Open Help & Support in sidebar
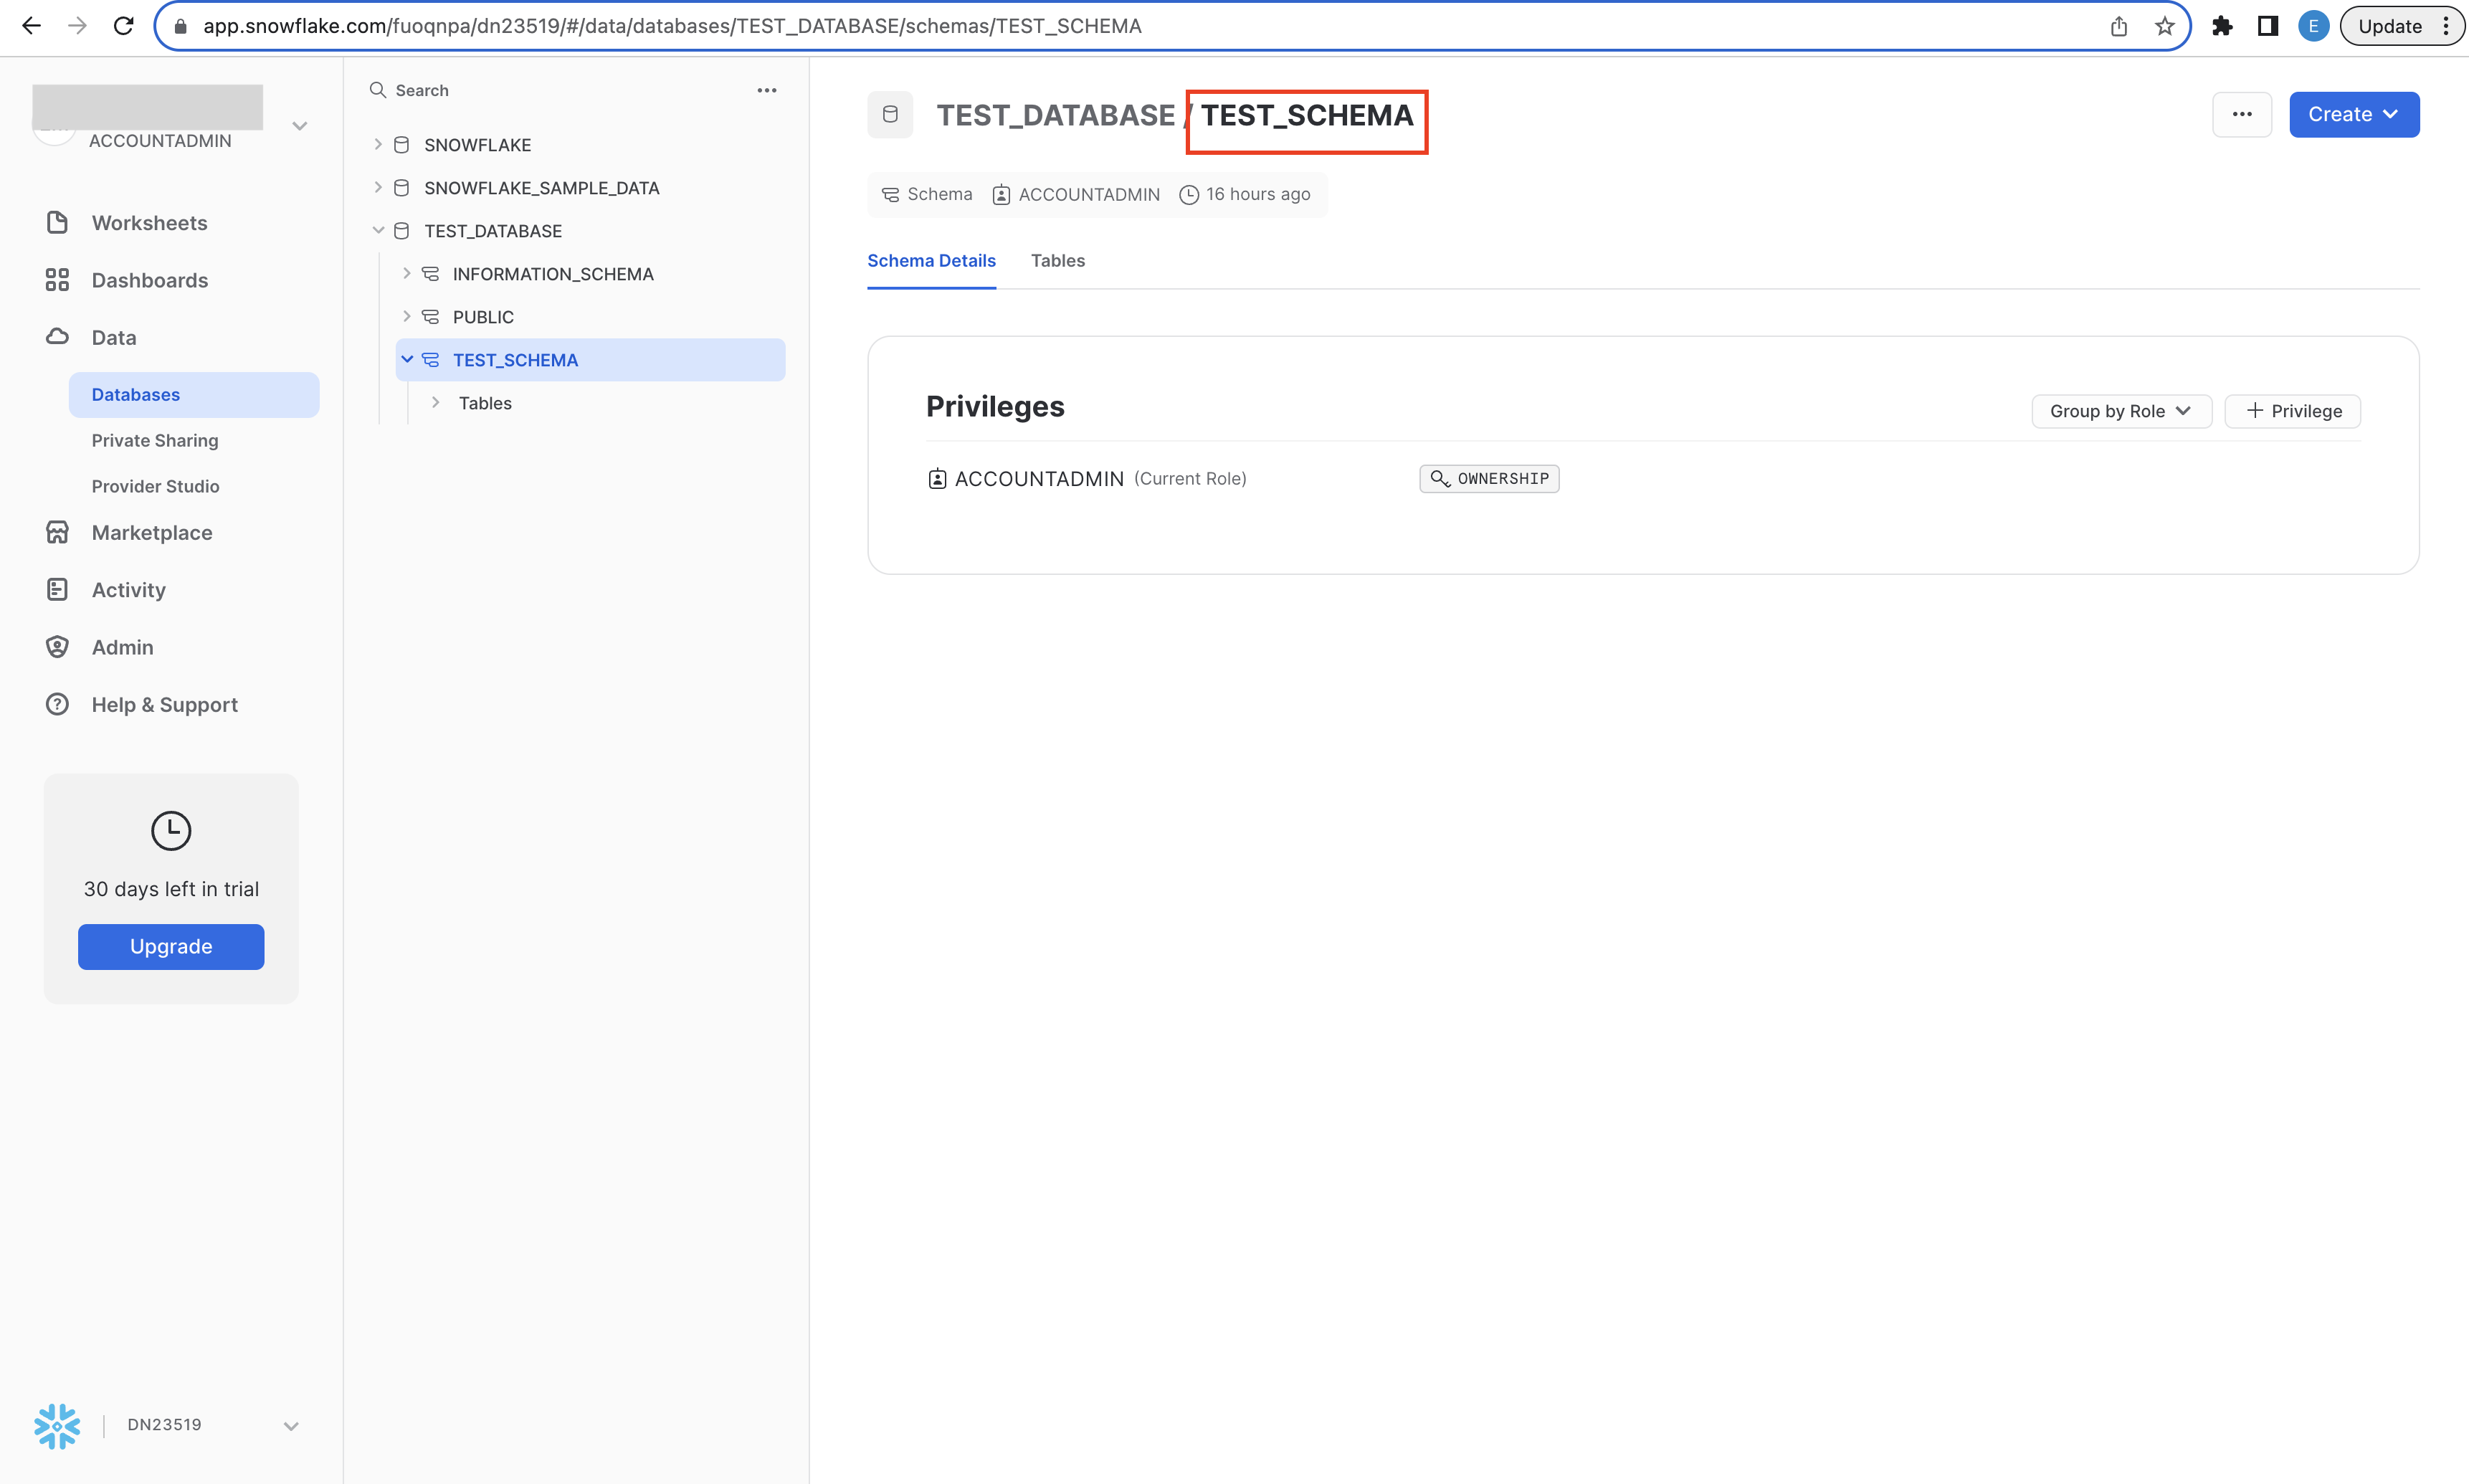 (165, 705)
